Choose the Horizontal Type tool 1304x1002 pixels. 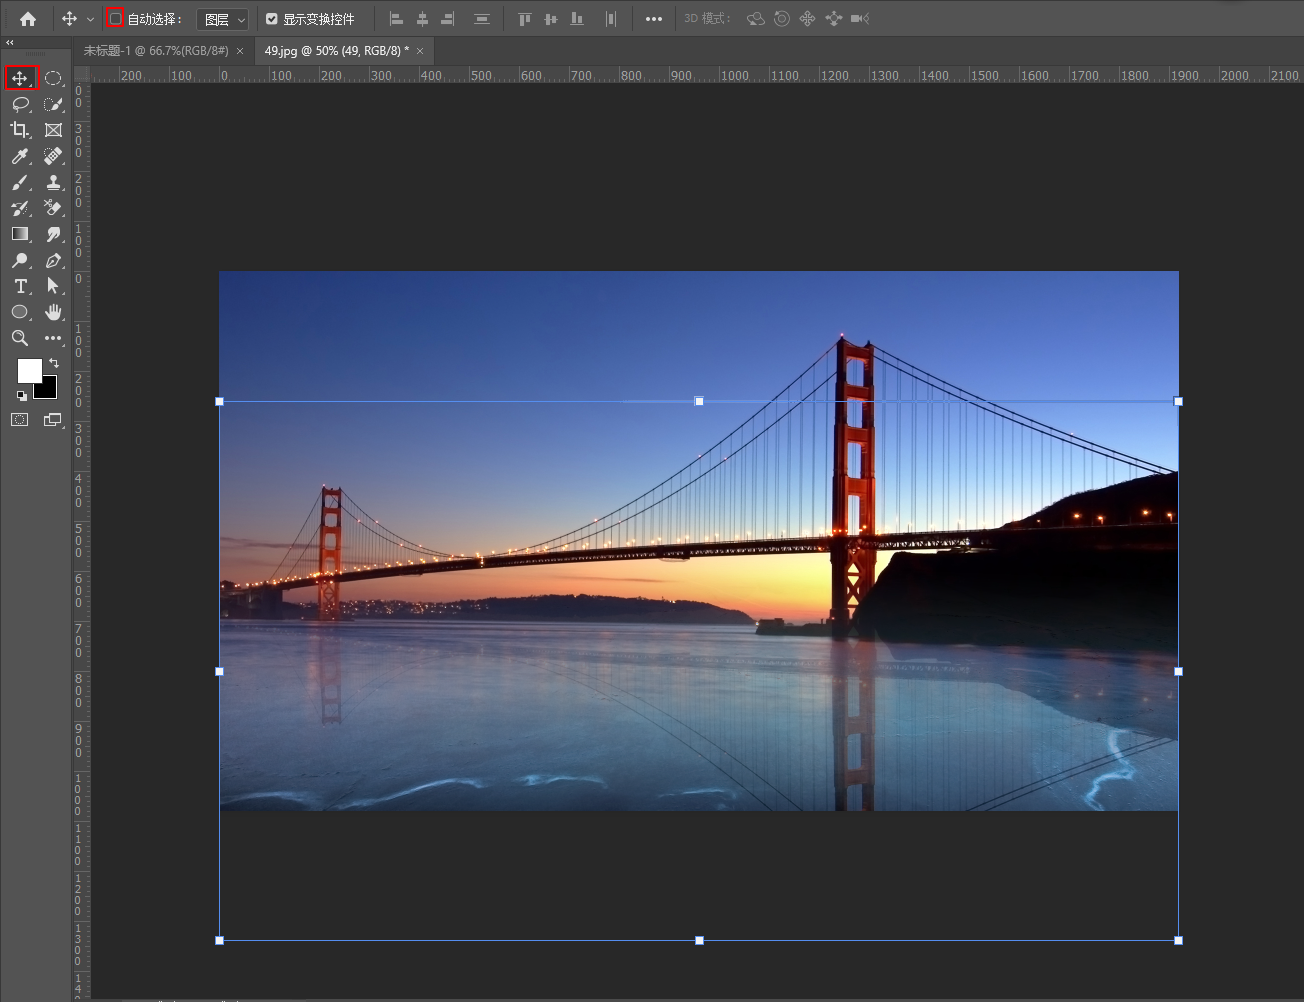tap(20, 286)
